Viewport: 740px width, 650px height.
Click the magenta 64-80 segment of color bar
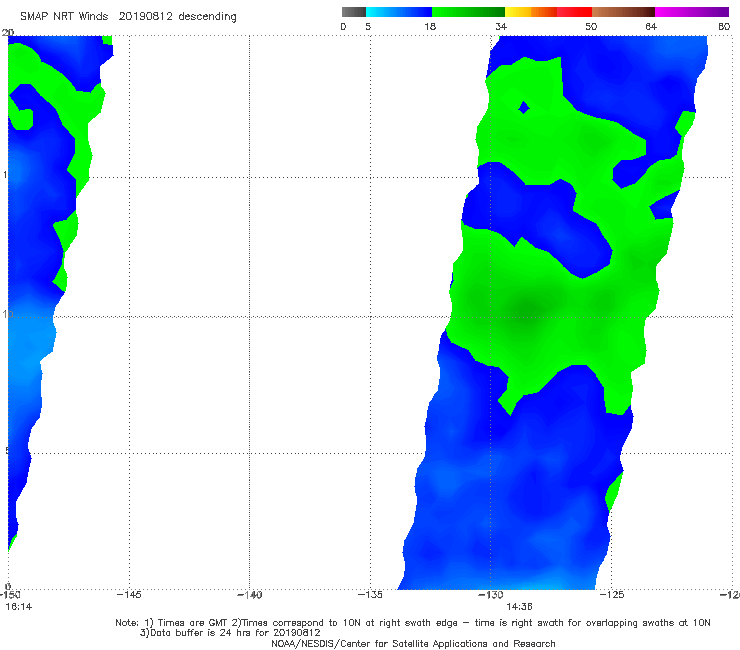click(692, 12)
